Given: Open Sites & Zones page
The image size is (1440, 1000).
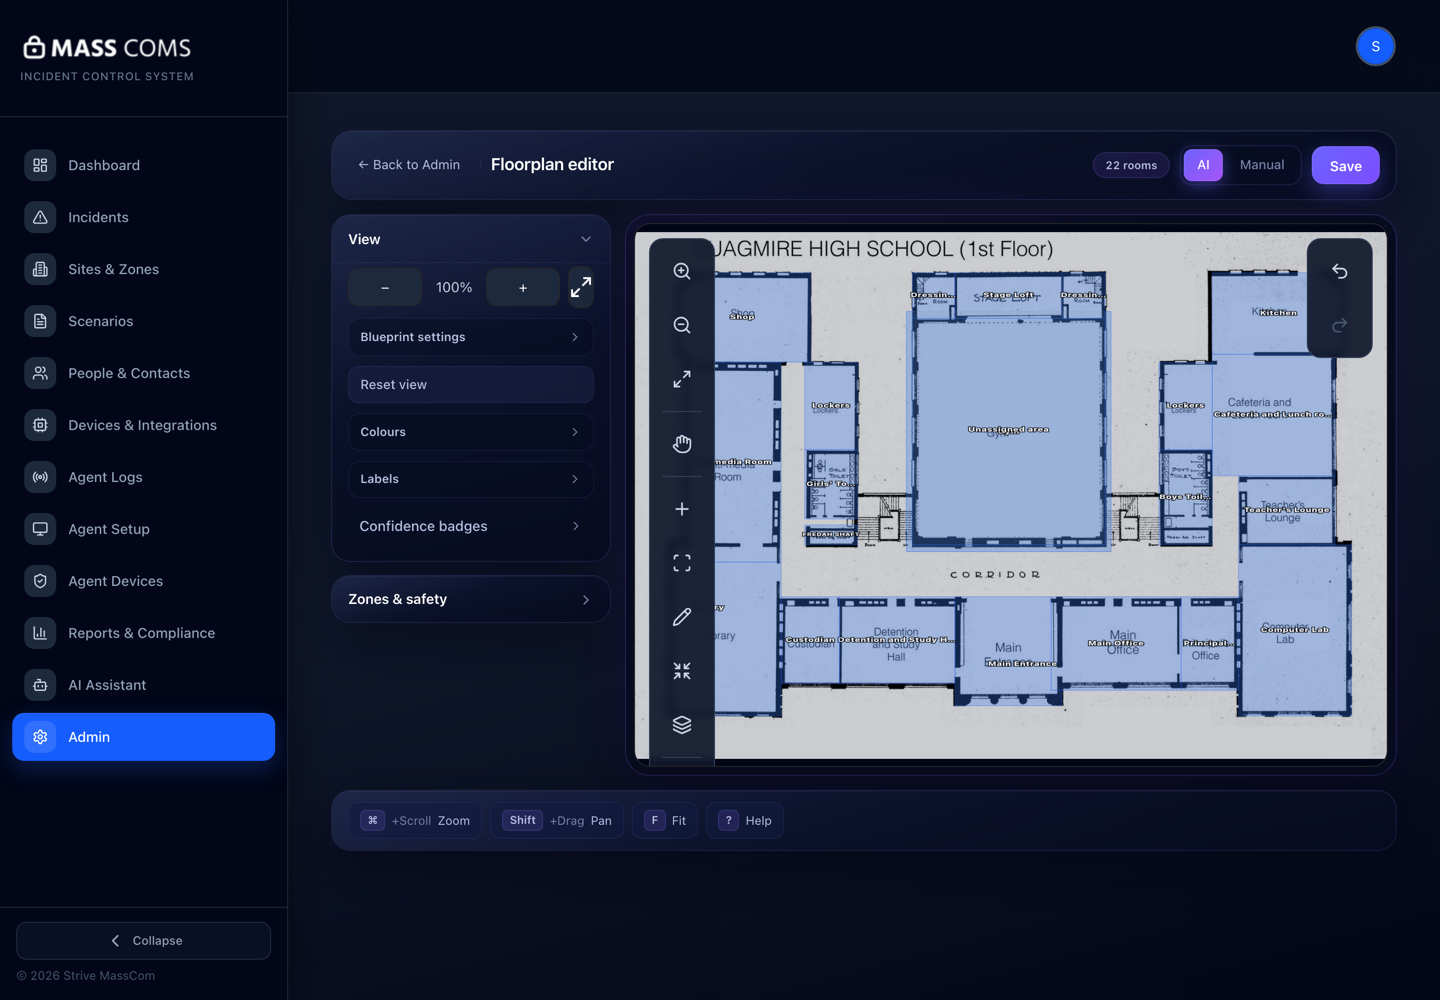Looking at the screenshot, I should 143,269.
